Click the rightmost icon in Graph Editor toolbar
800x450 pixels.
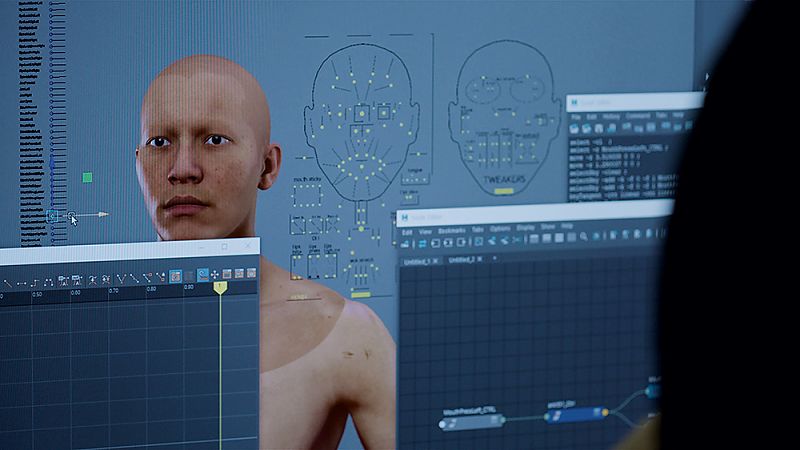[251, 273]
